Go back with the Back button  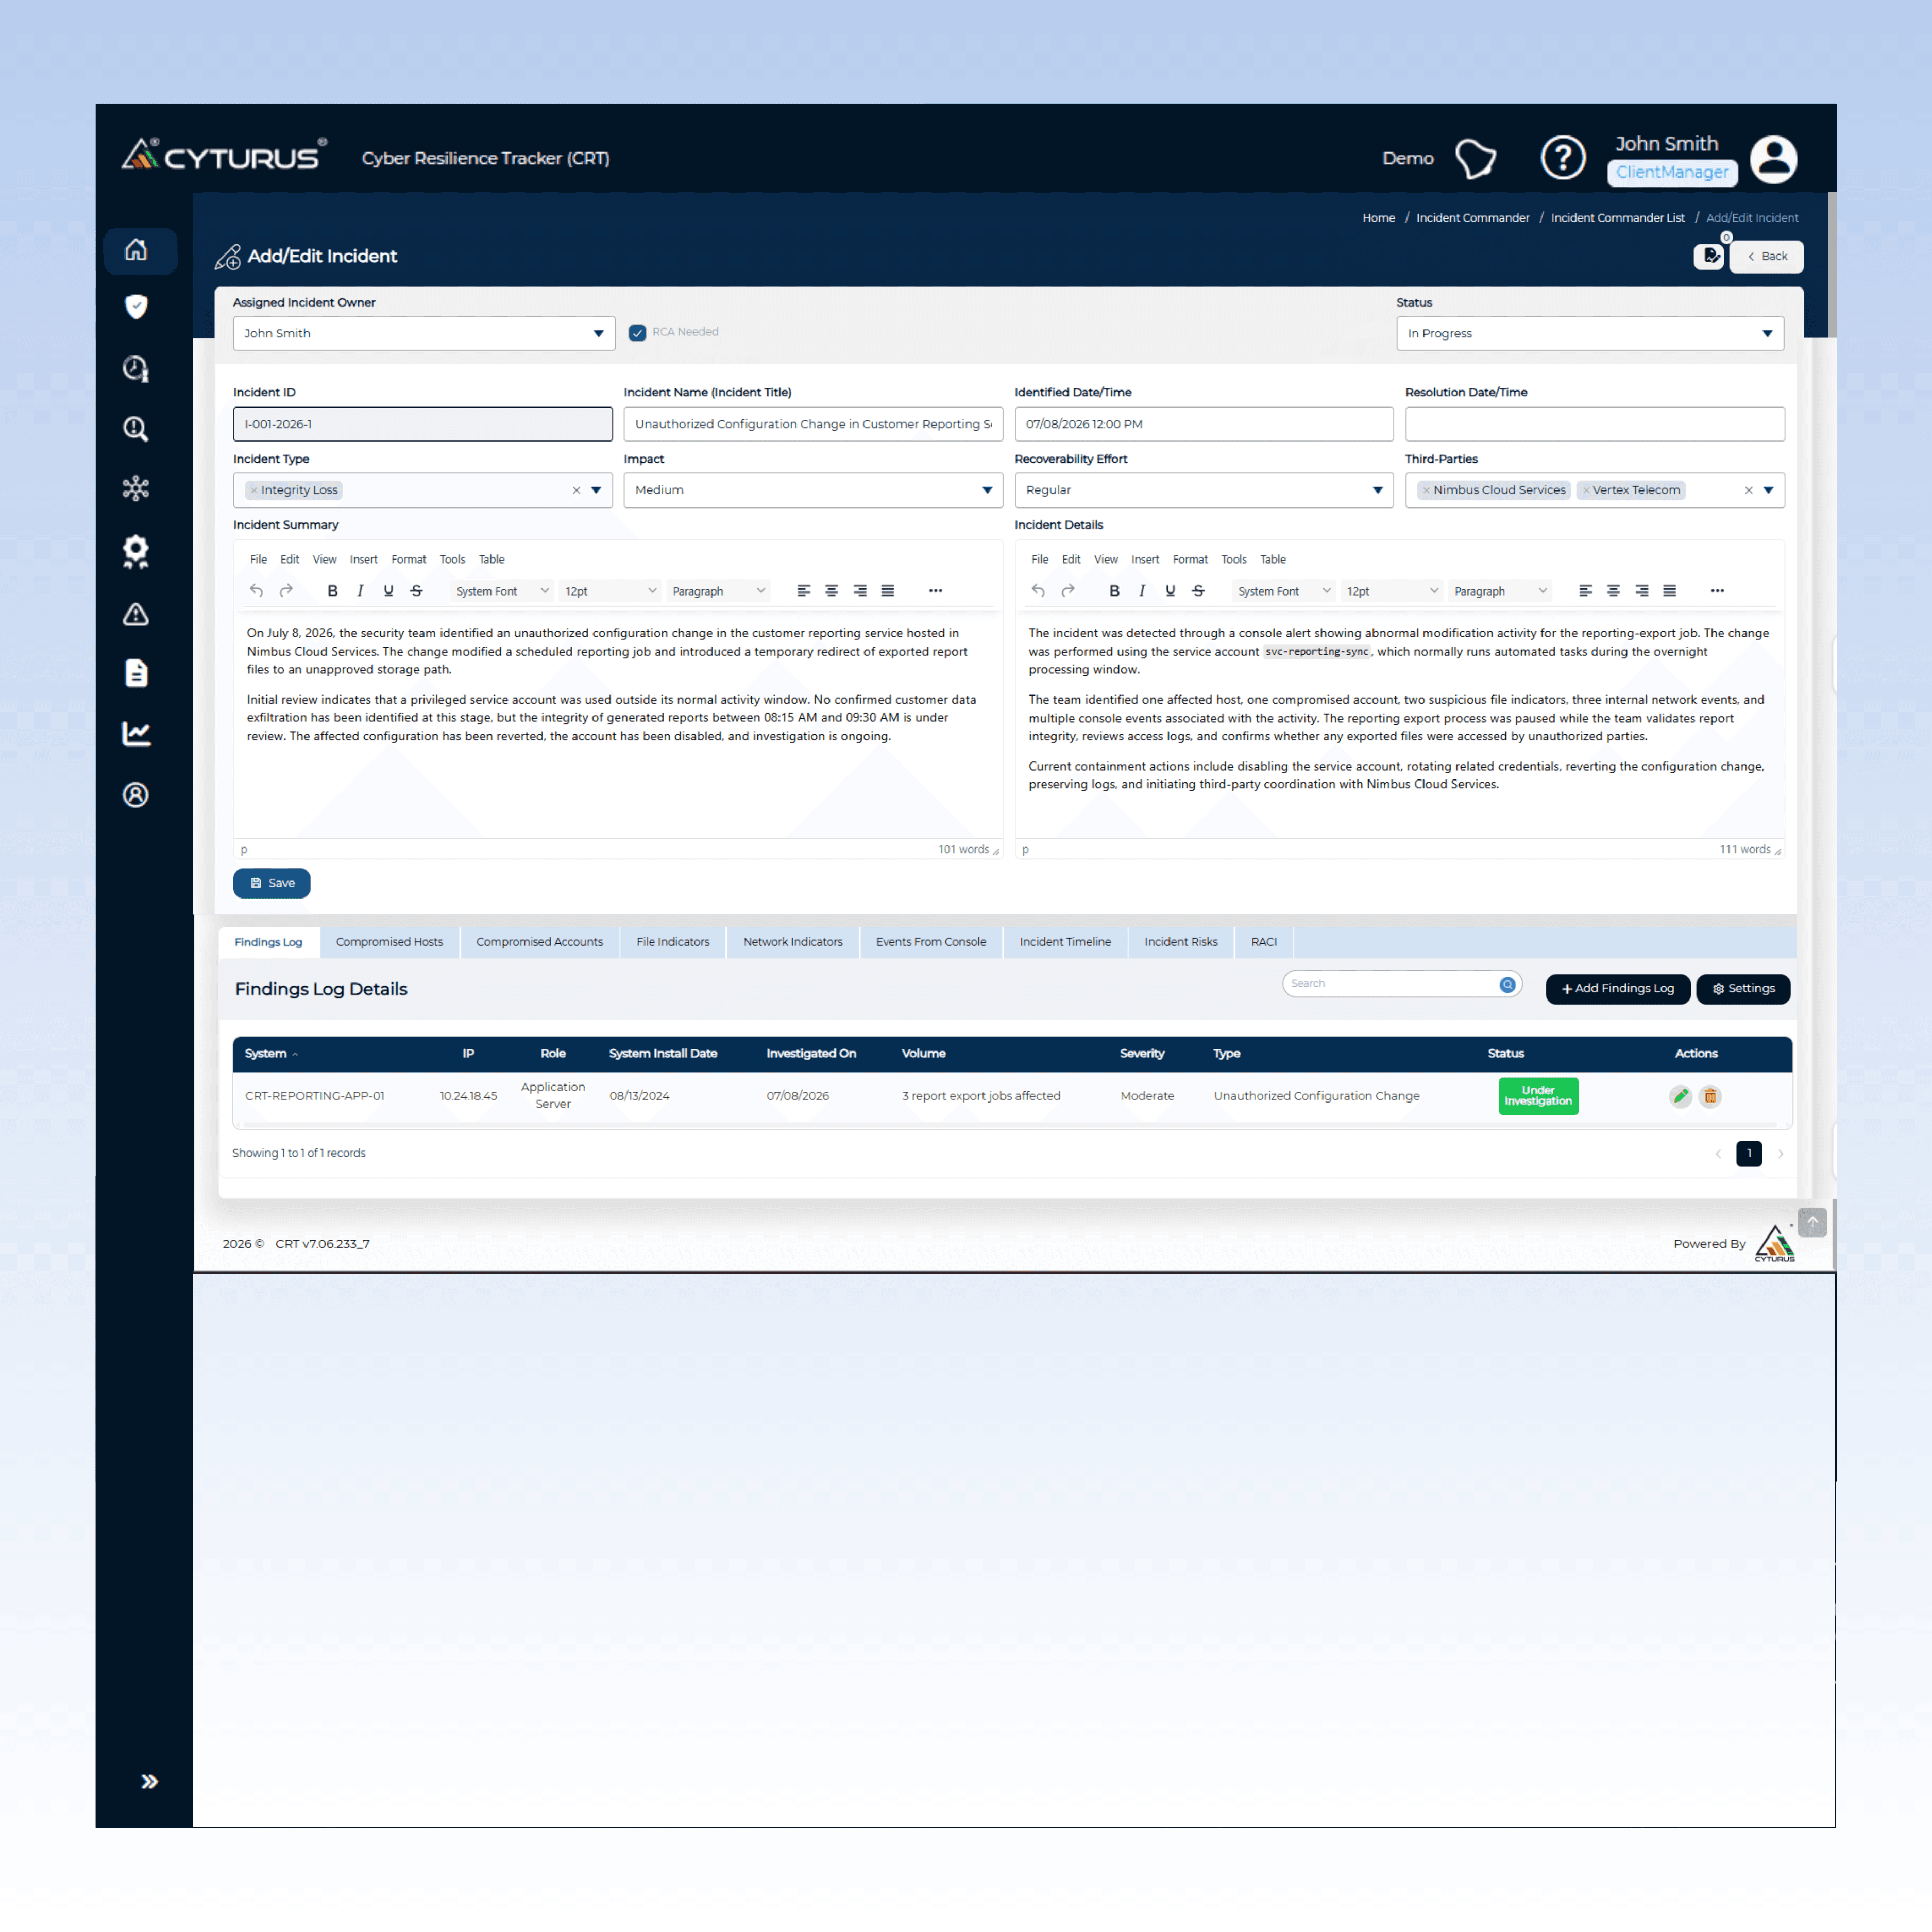click(x=1767, y=257)
